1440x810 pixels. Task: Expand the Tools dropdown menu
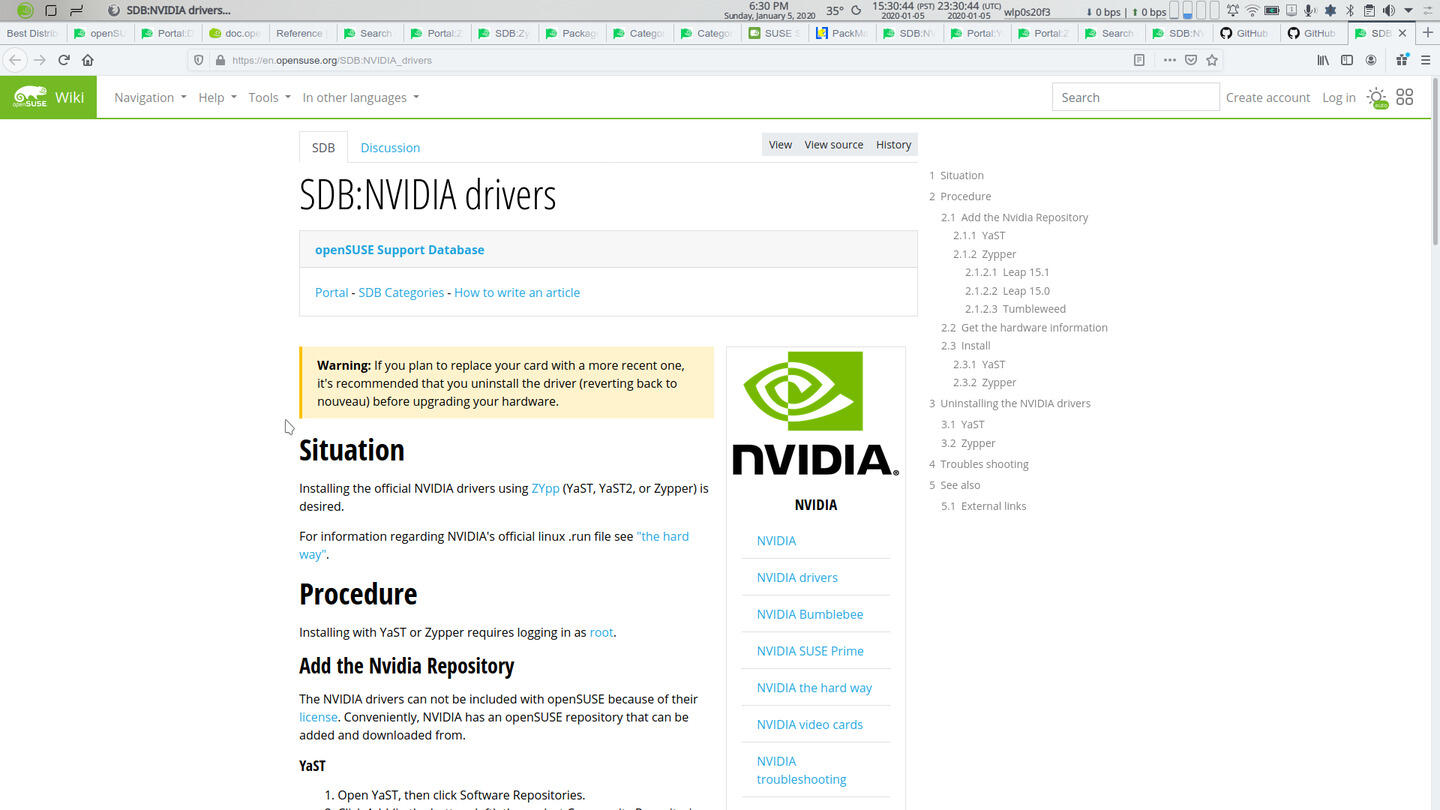point(269,97)
